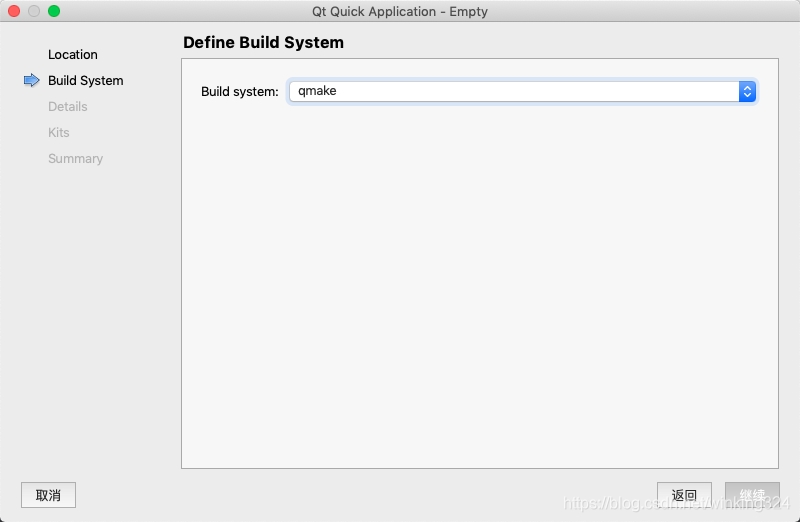This screenshot has width=800, height=522.
Task: Click the Define Build System heading
Action: click(x=263, y=42)
